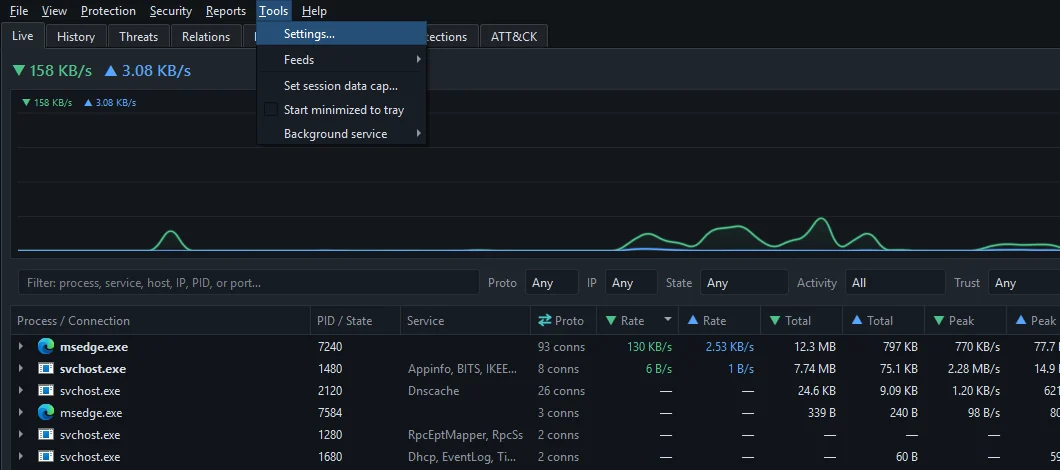Screen dimensions: 1060x470
Task: Click the msedge.exe icon for PID 7240
Action: 45,347
